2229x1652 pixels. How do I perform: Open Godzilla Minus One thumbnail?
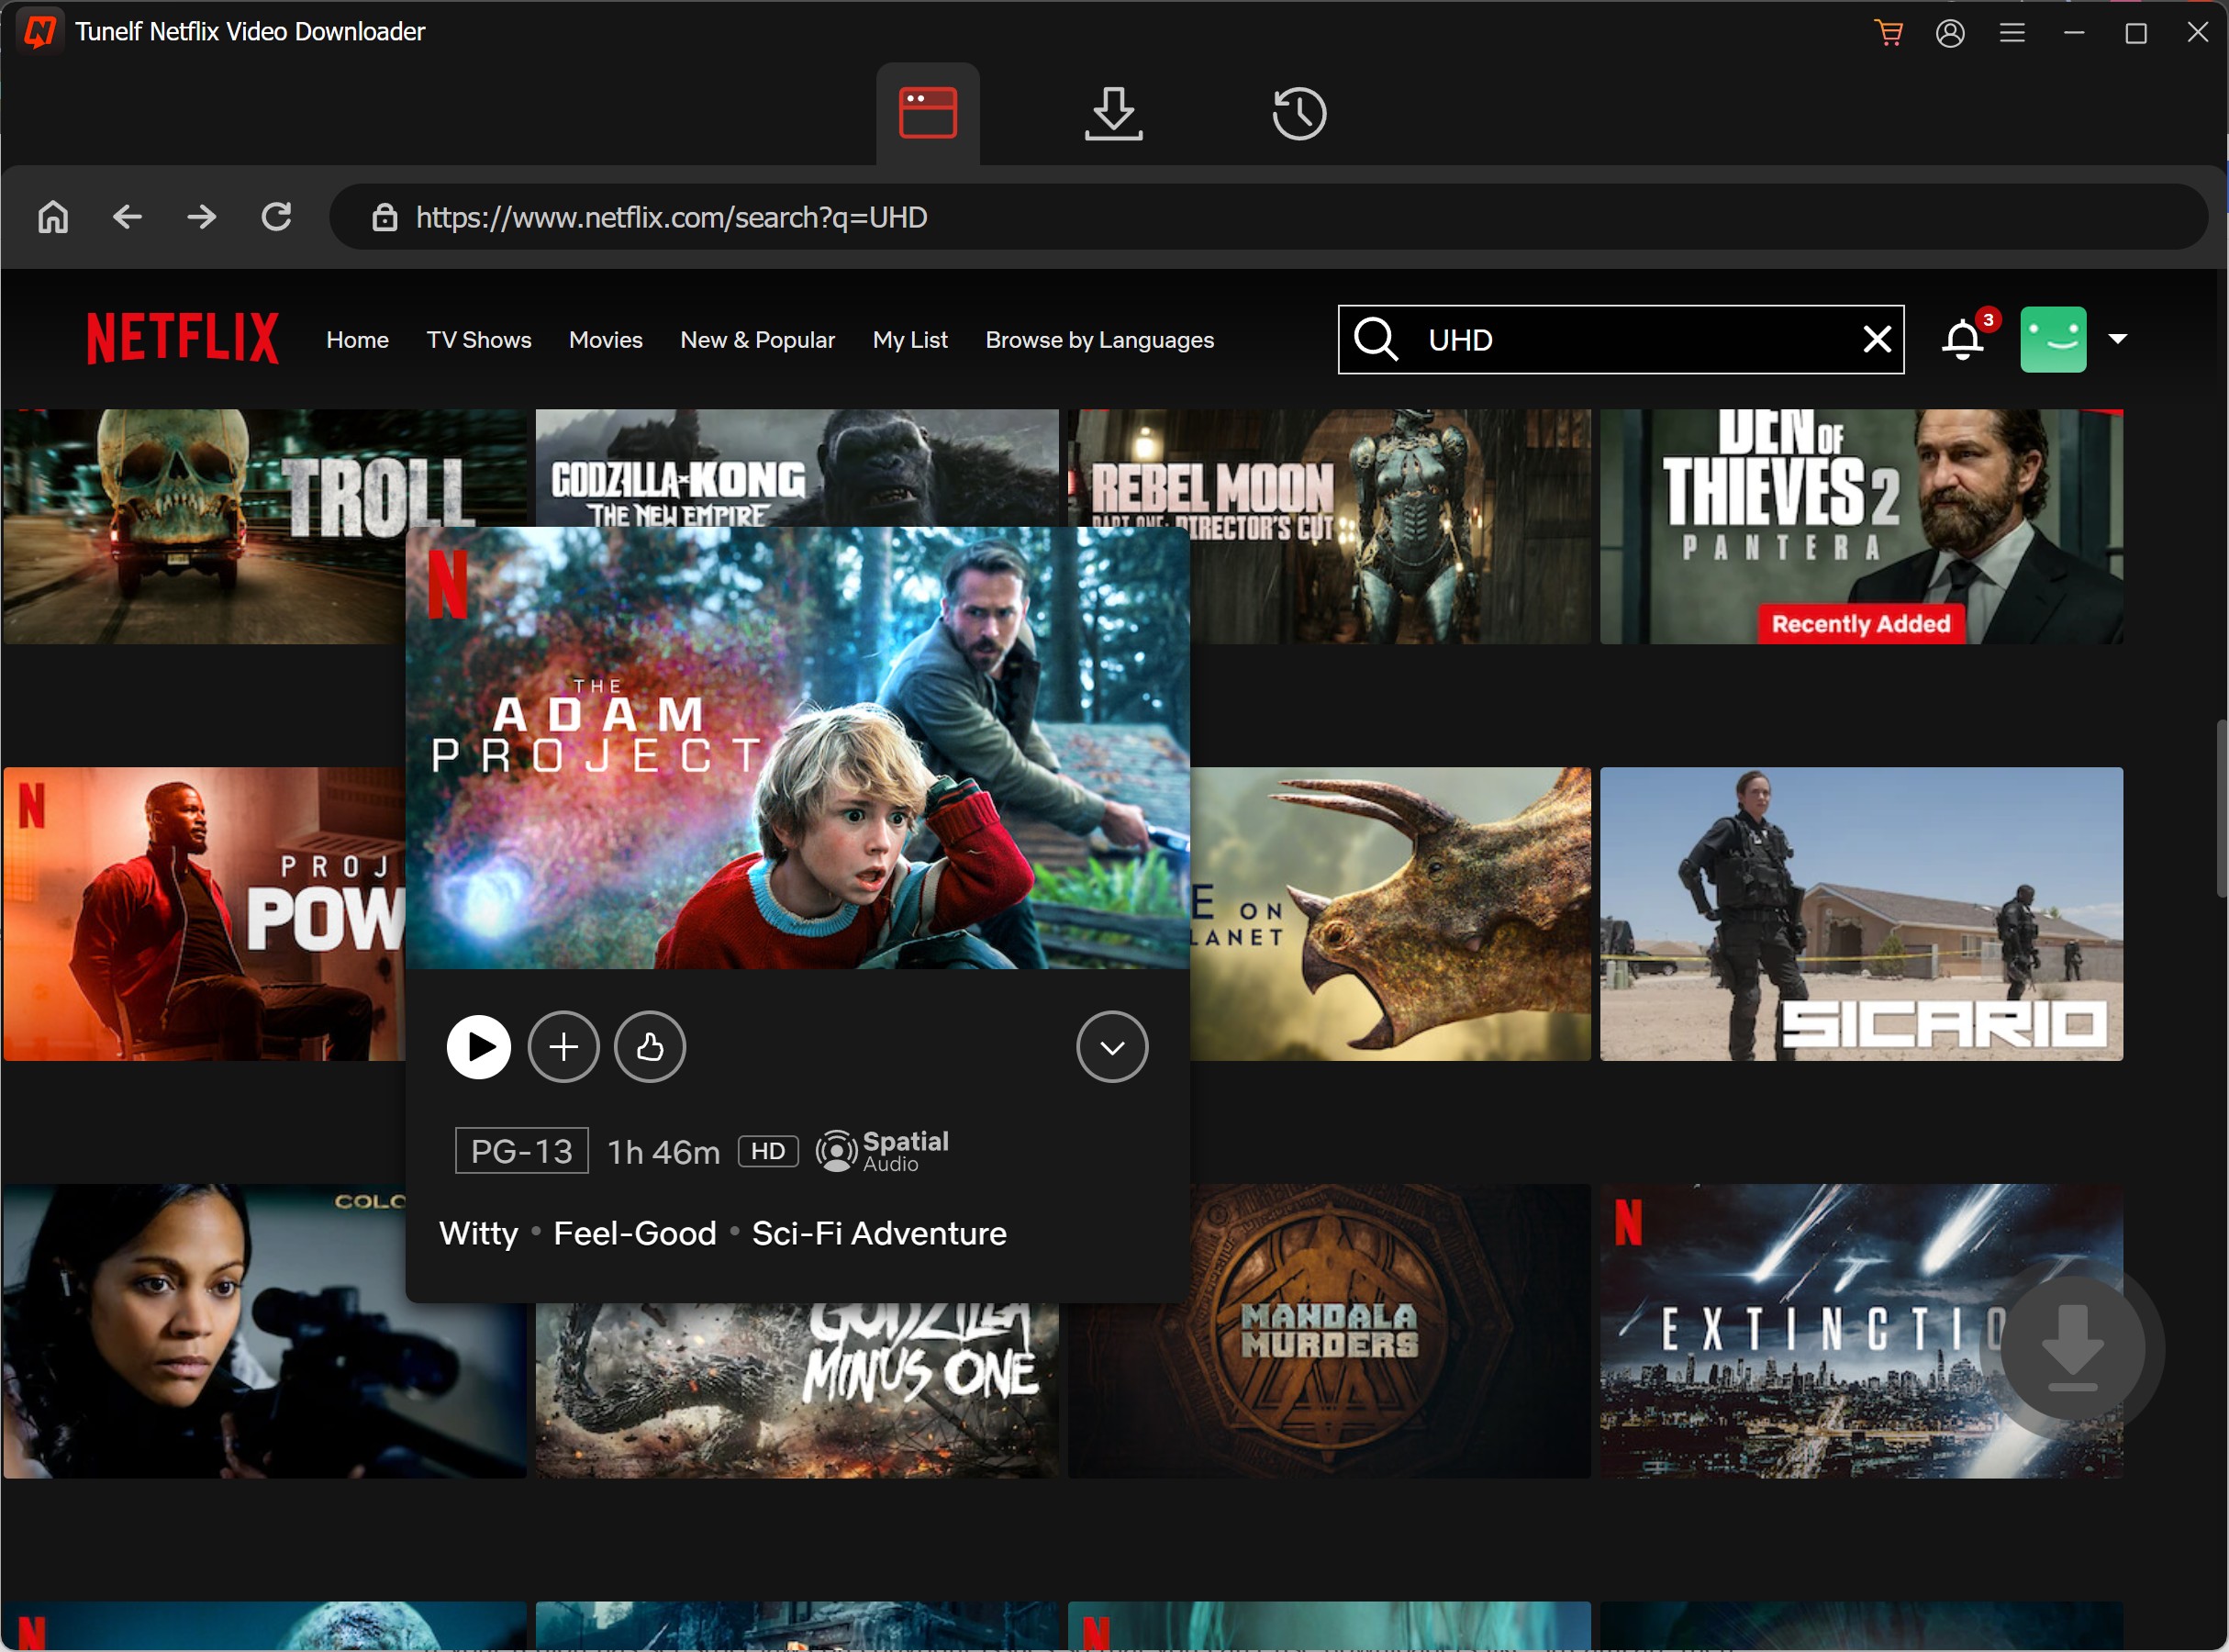point(797,1390)
